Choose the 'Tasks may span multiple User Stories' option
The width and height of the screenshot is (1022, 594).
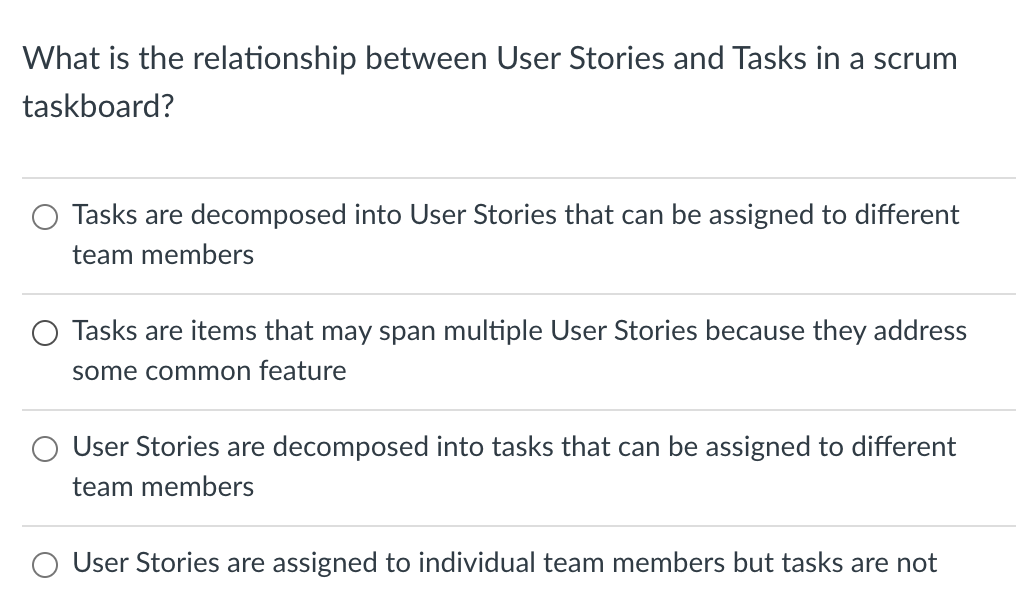point(44,333)
